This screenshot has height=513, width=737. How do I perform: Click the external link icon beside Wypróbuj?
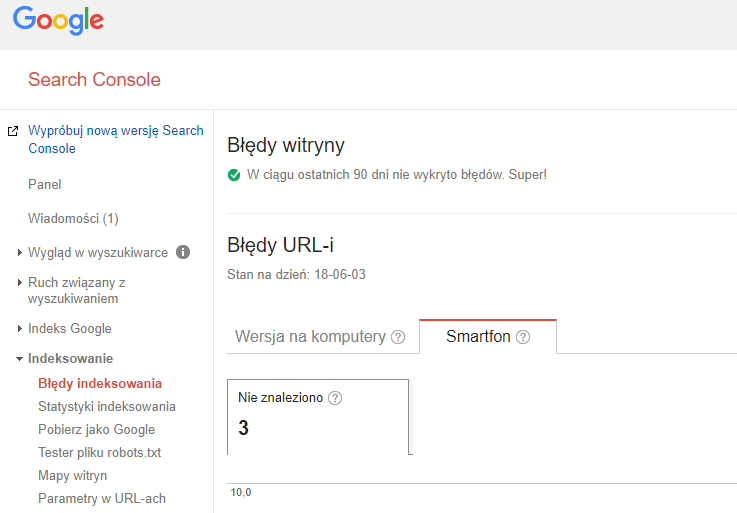click(13, 131)
